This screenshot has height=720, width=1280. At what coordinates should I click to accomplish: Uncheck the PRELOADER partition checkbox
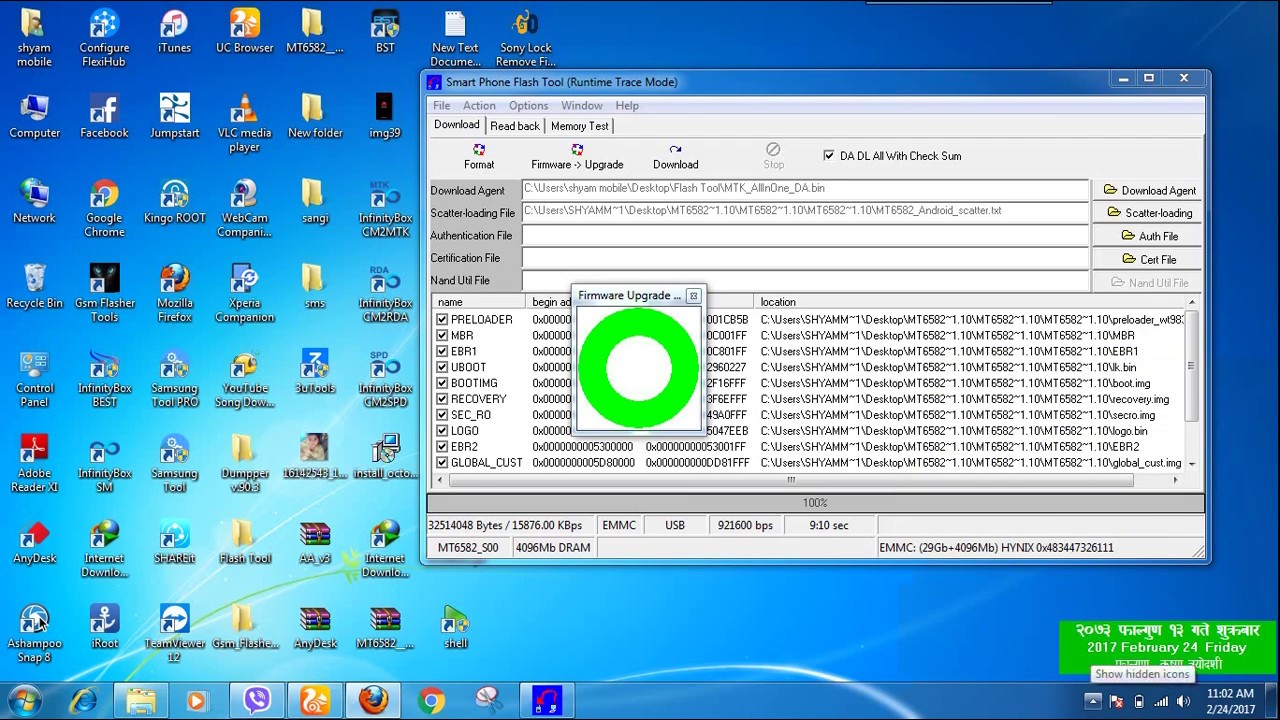click(x=442, y=319)
